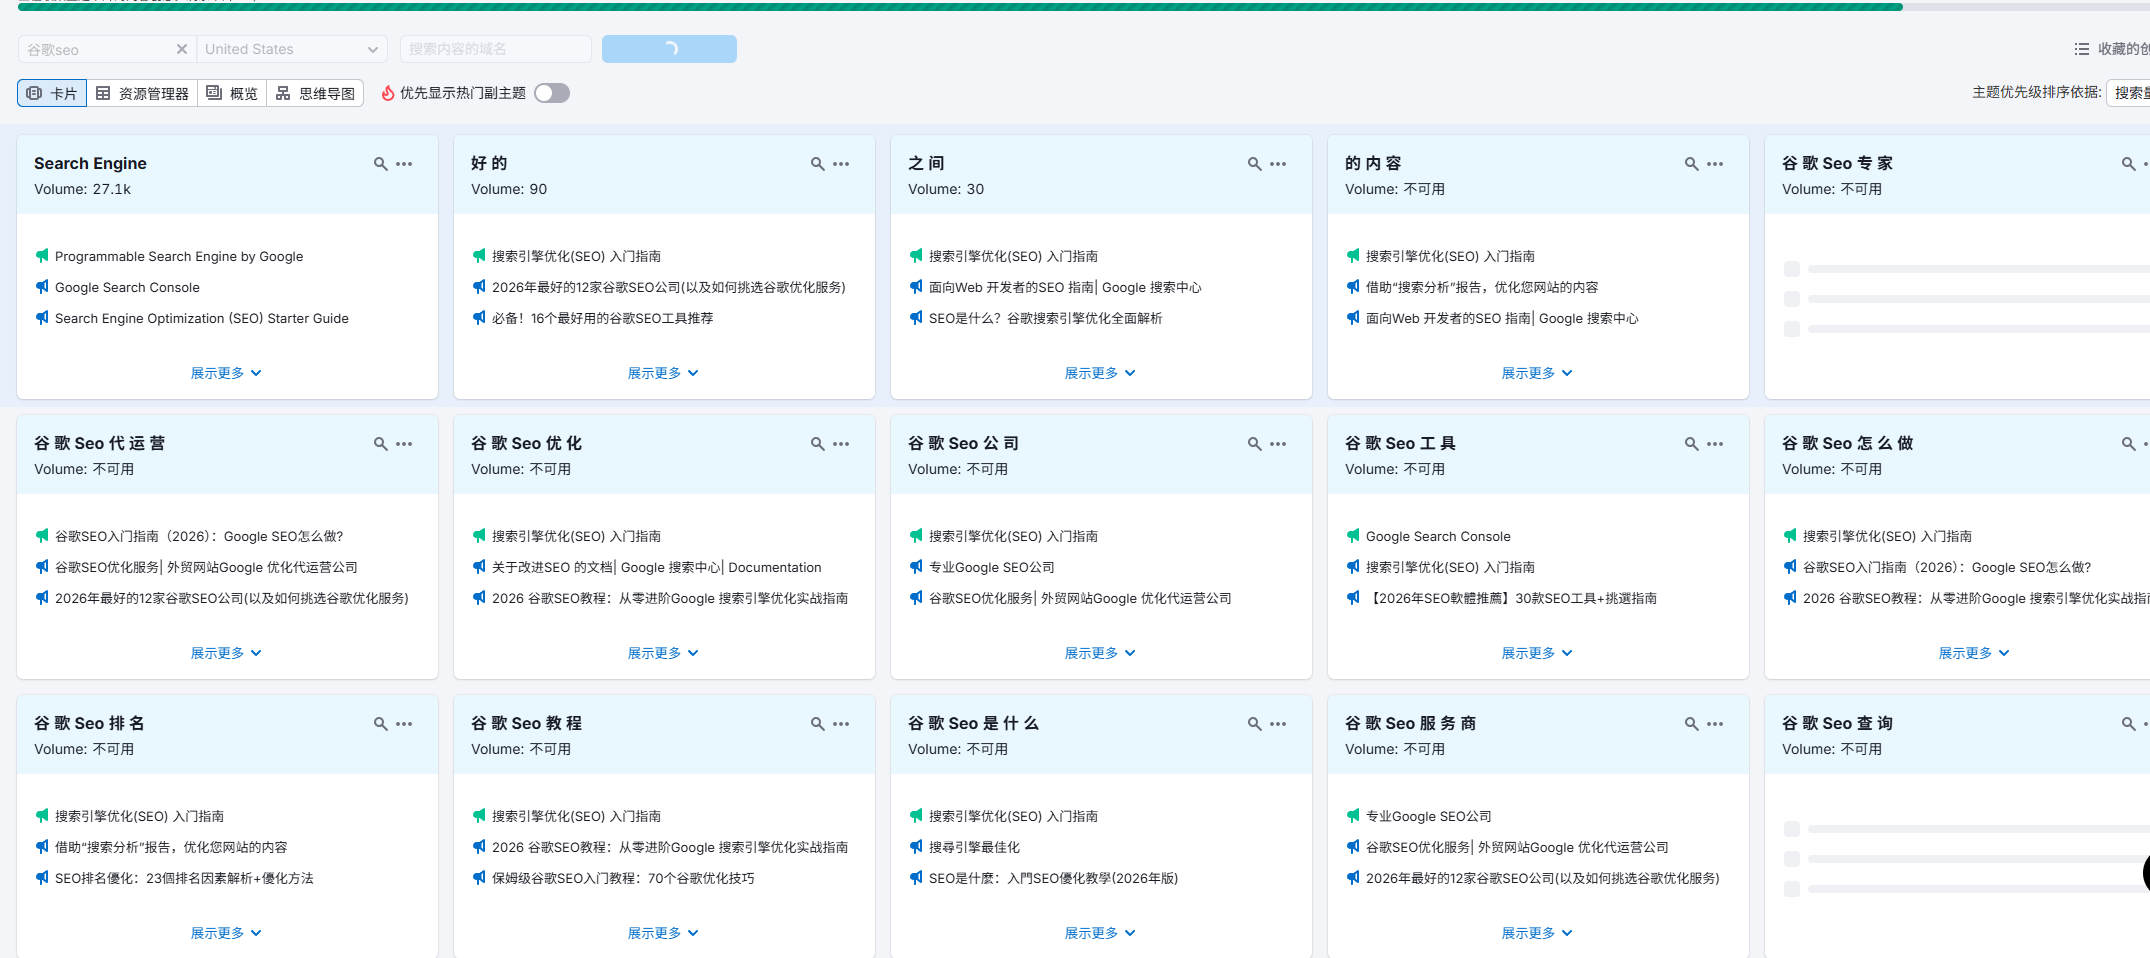The width and height of the screenshot is (2150, 958).
Task: Open three-dot menu on 谷歌Seo工具 card
Action: (x=1715, y=444)
